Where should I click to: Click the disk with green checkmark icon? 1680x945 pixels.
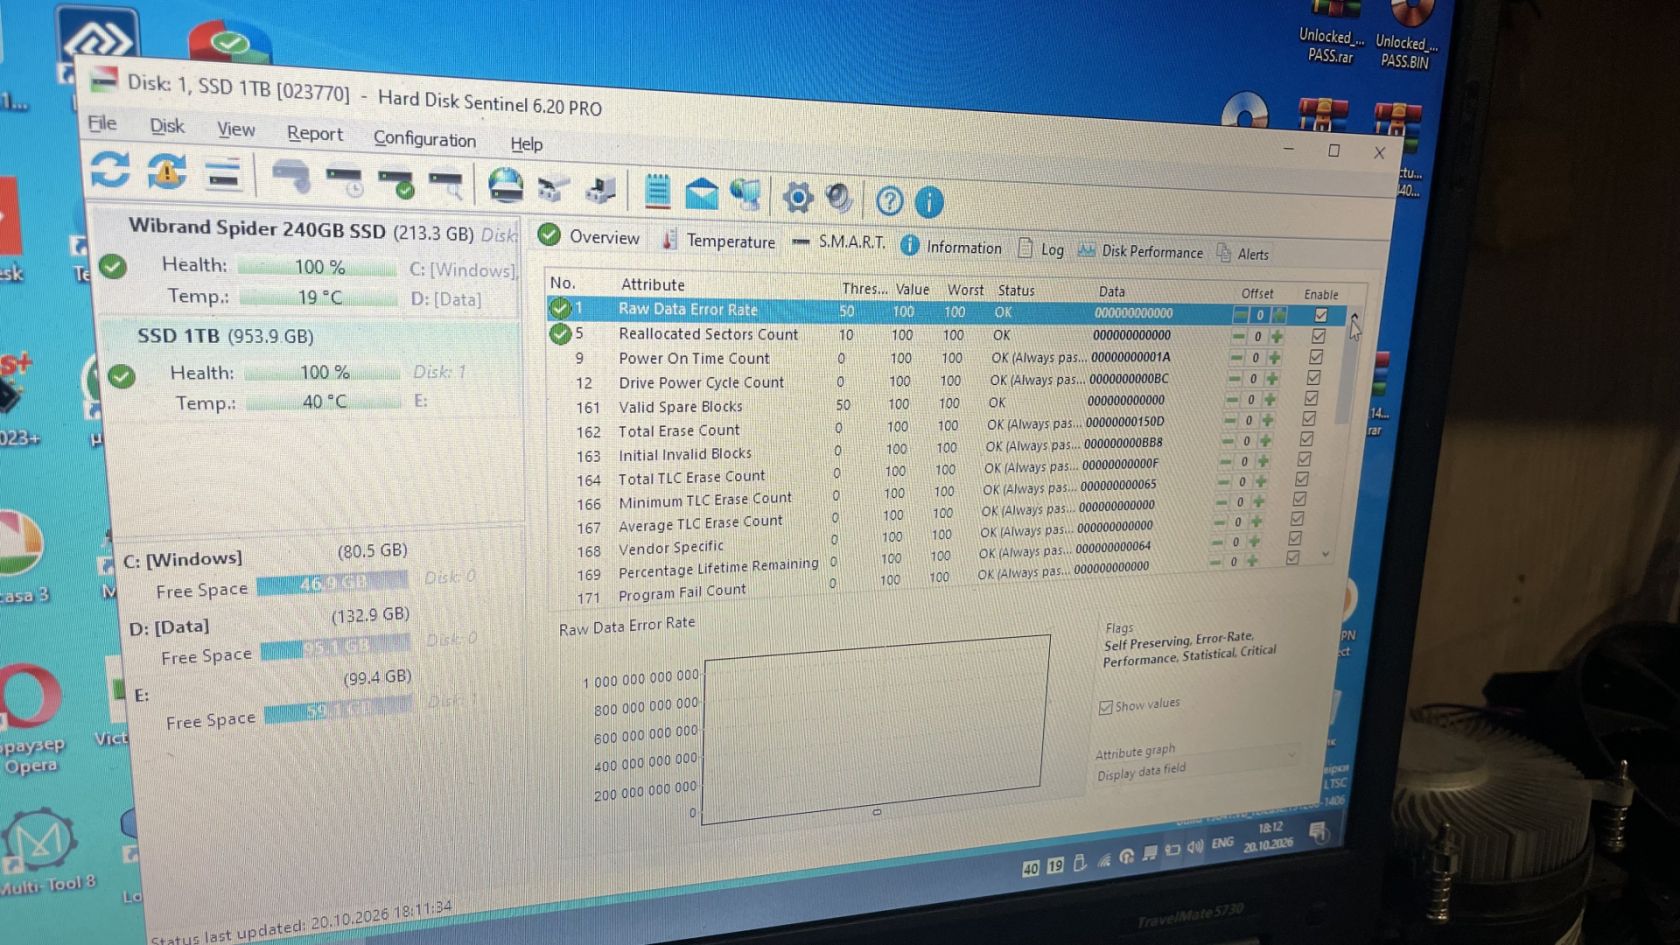click(x=397, y=183)
